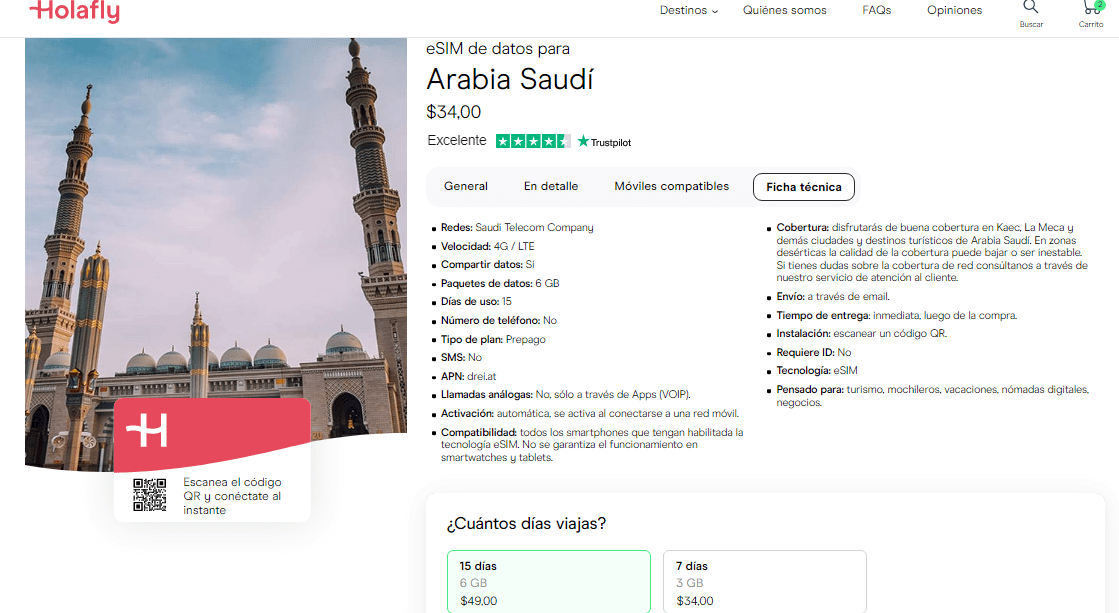Viewport: 1119px width, 613px height.
Task: Select the Ficha técnica tab
Action: [804, 186]
